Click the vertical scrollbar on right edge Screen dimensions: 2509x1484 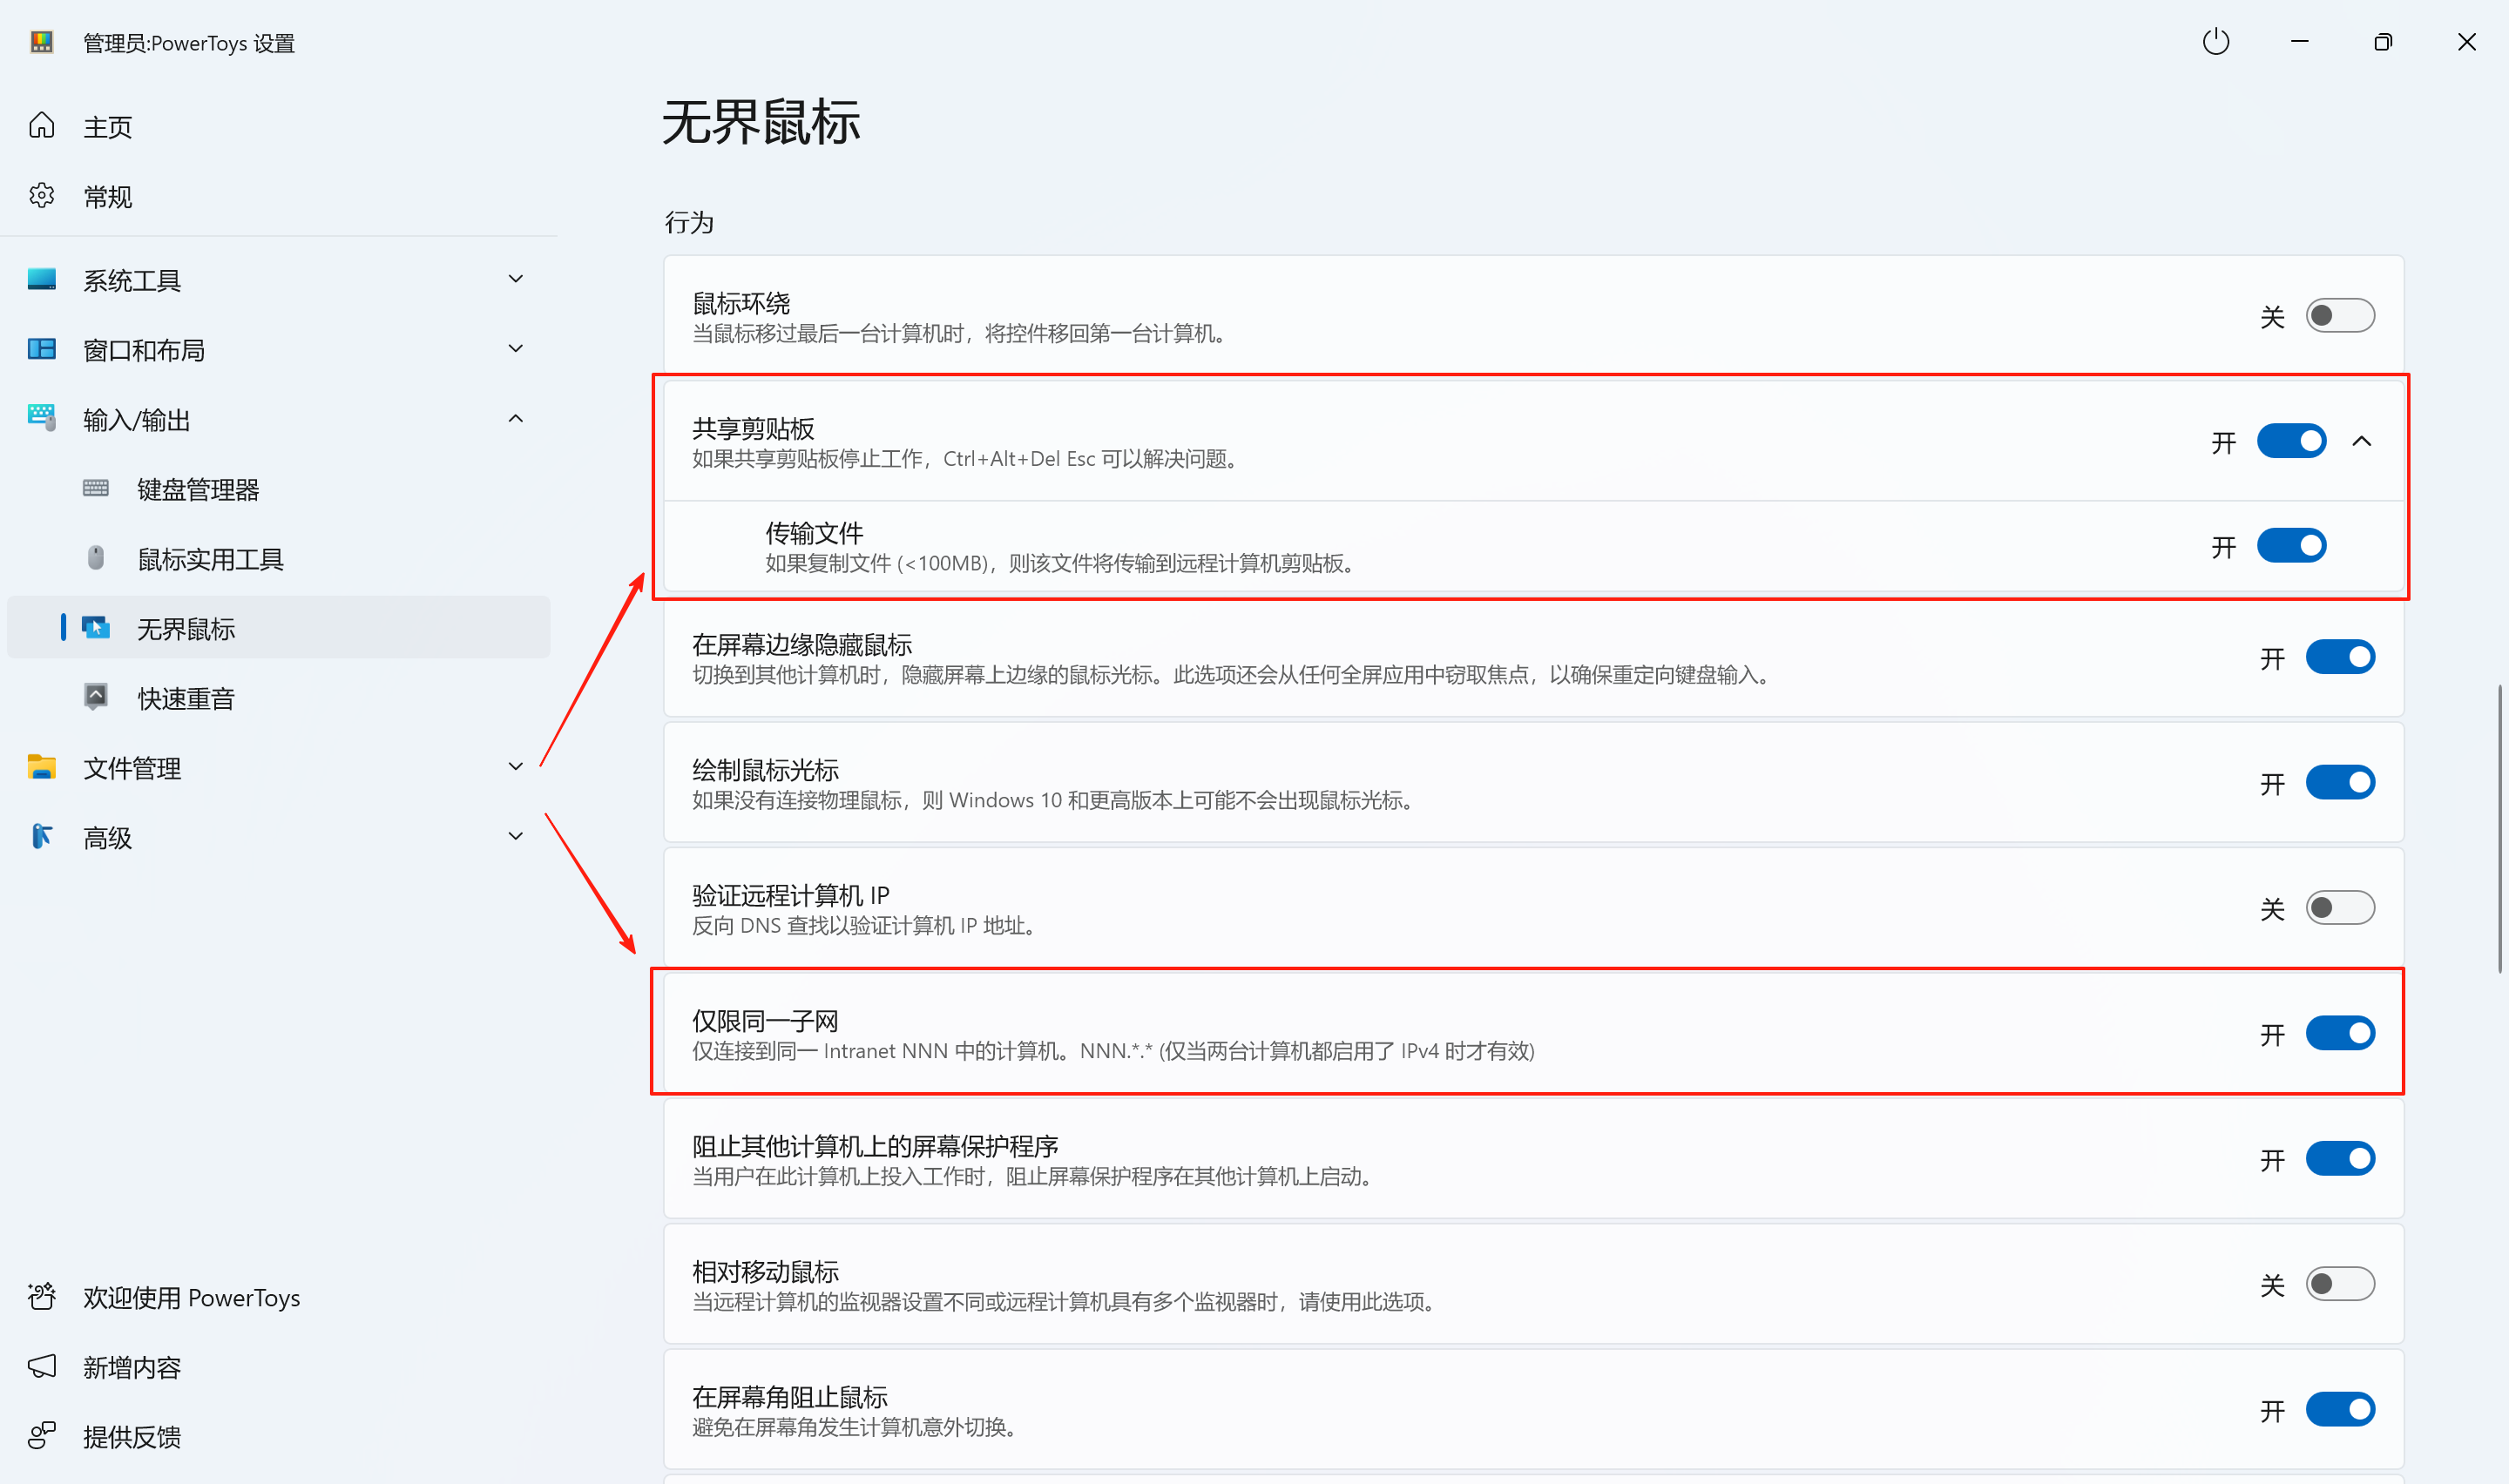2499,828
